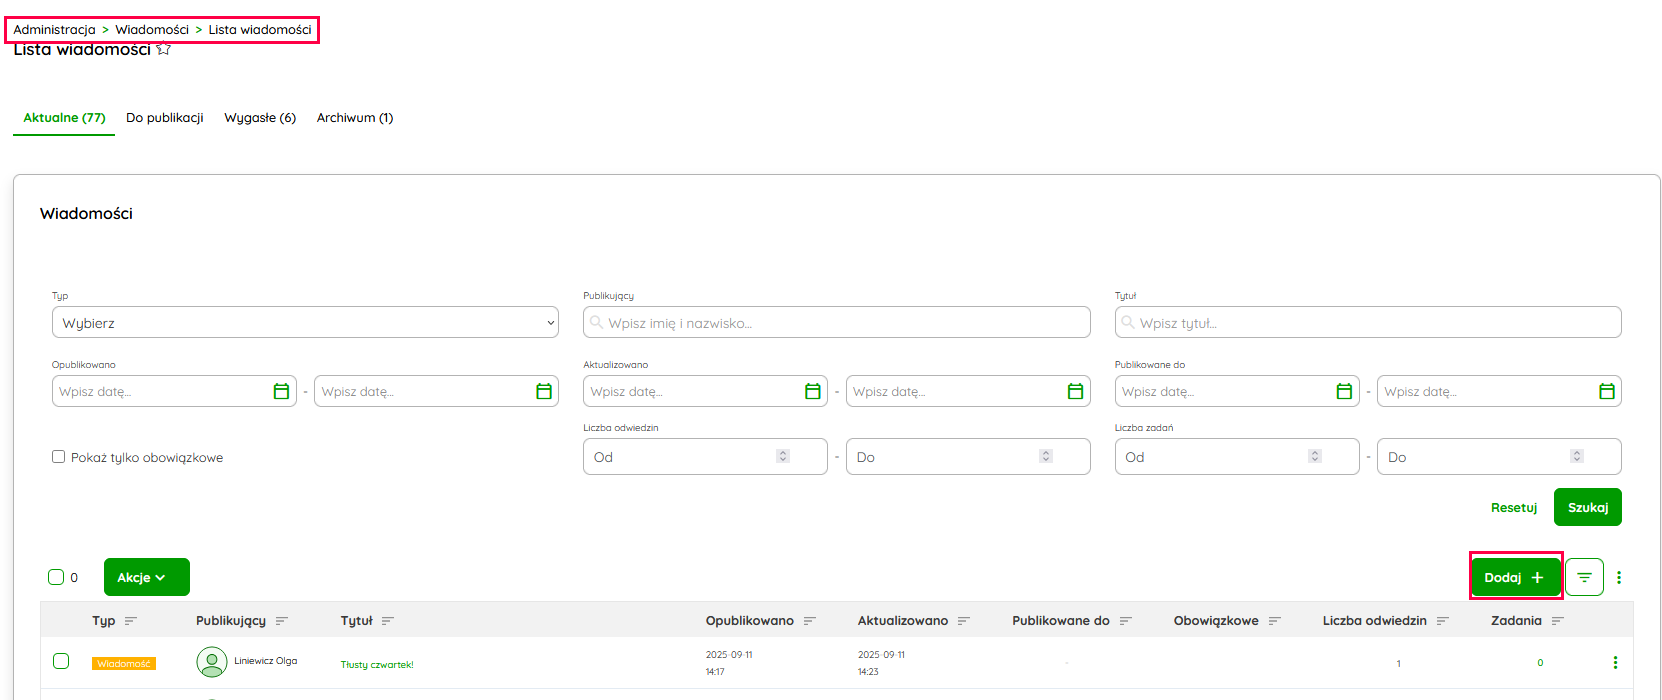Image resolution: width=1662 pixels, height=700 pixels.
Task: Click the Resetuj filters link
Action: 1513,508
